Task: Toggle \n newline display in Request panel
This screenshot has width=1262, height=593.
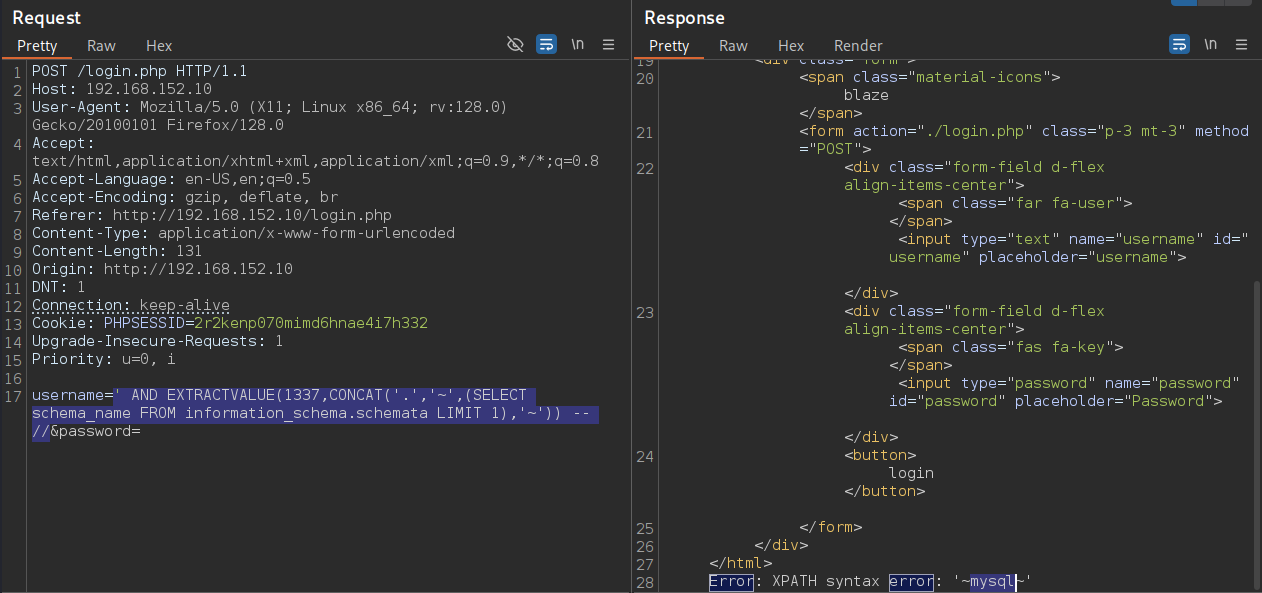Action: coord(578,45)
